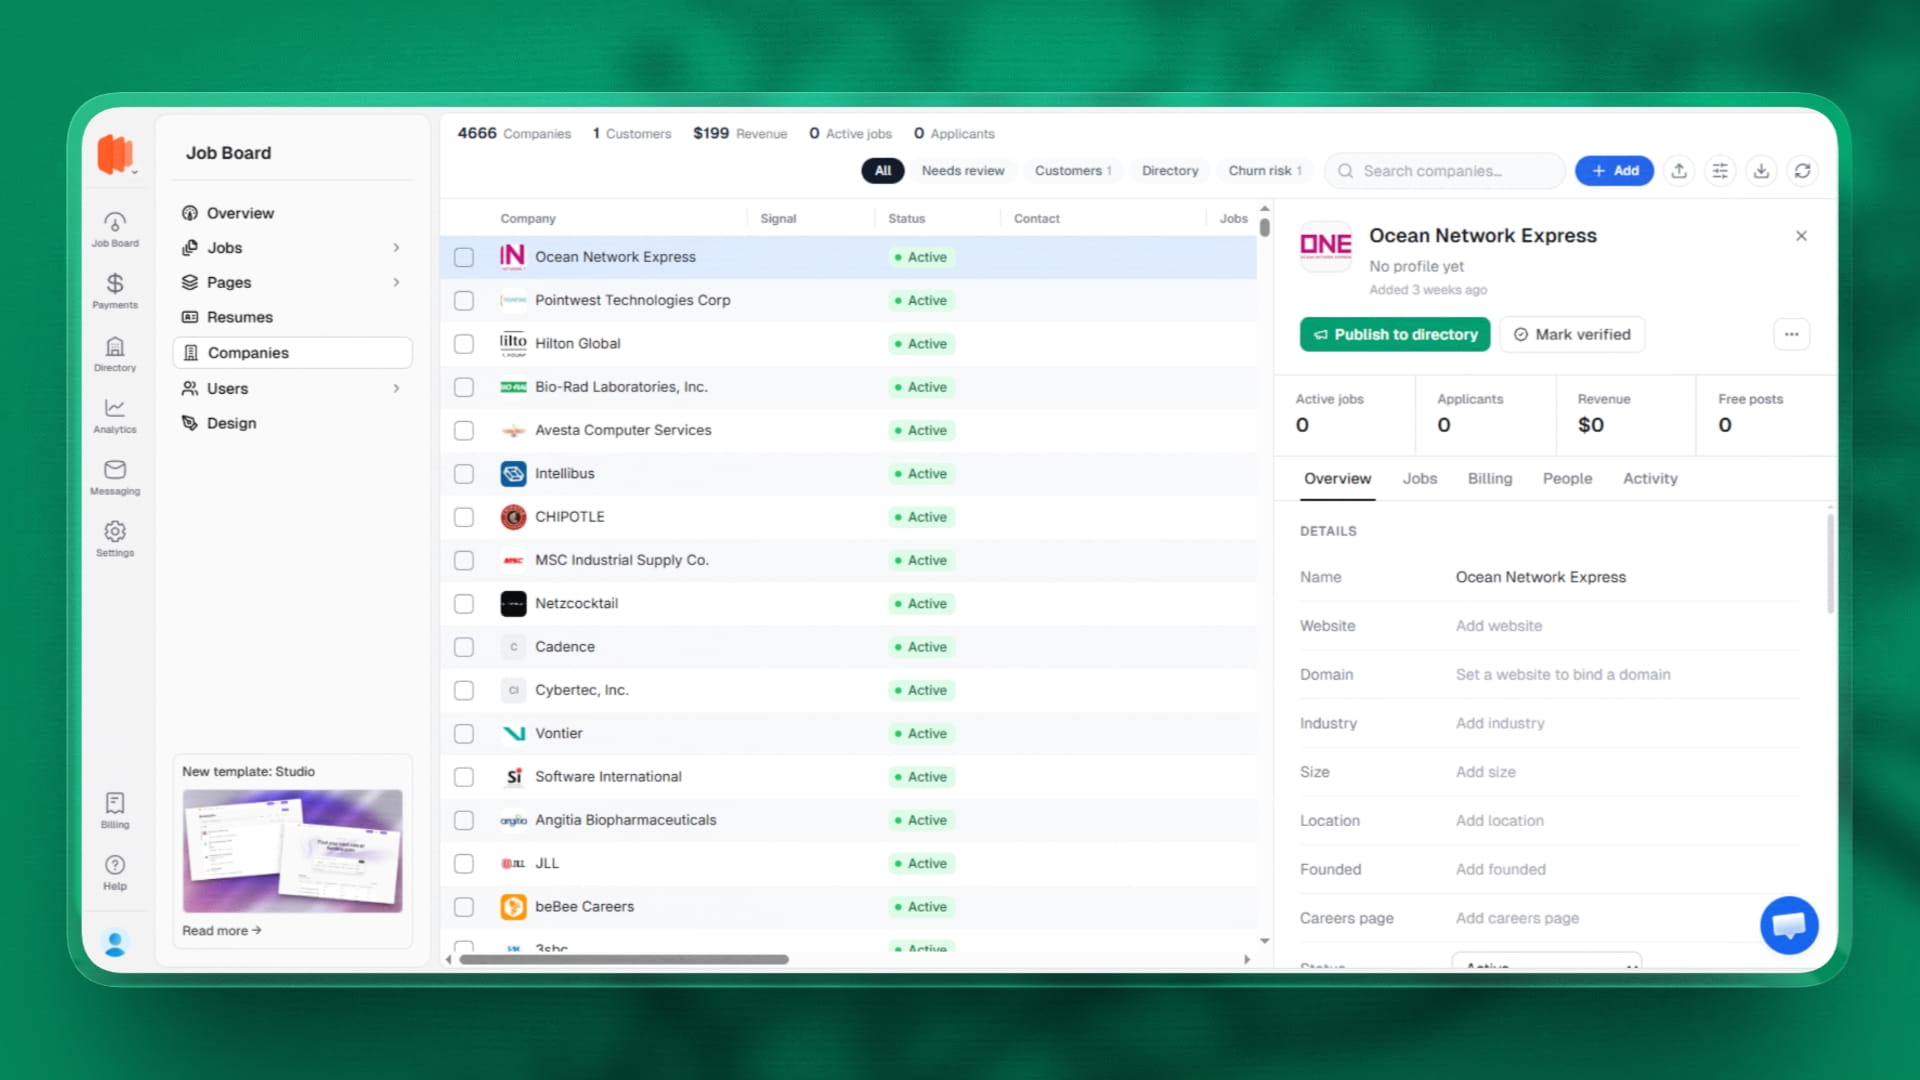The height and width of the screenshot is (1080, 1920).
Task: Close the Ocean Network Express panel
Action: 1801,236
